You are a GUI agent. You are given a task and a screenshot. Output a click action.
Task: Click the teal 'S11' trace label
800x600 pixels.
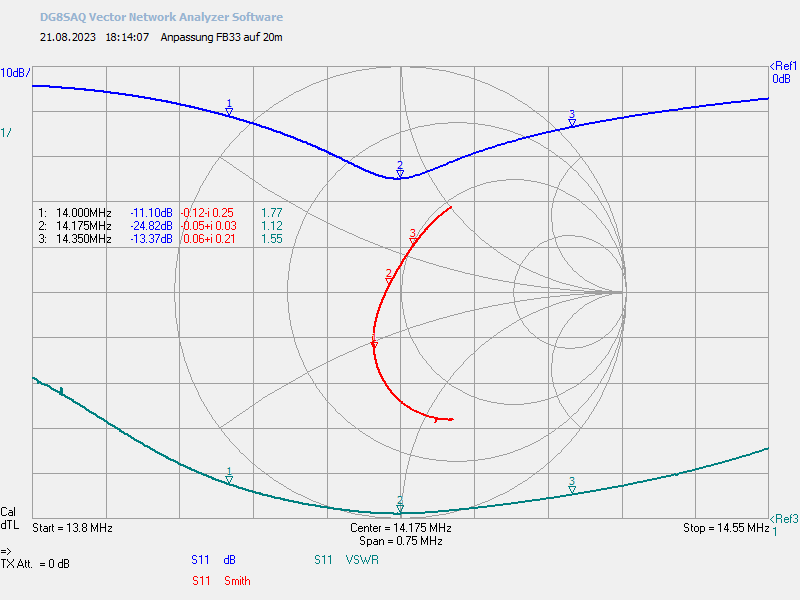tap(323, 560)
